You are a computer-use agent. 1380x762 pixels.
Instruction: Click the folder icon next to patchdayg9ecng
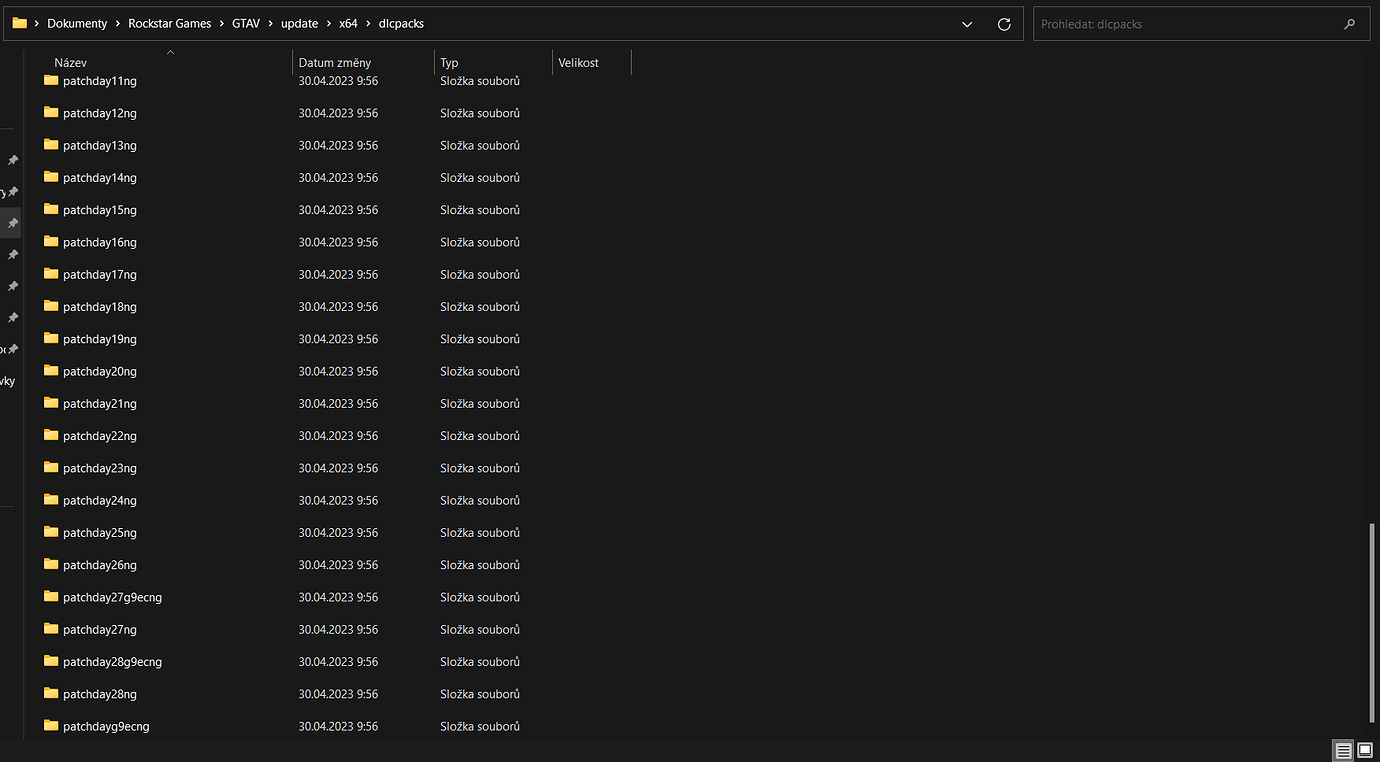(50, 725)
